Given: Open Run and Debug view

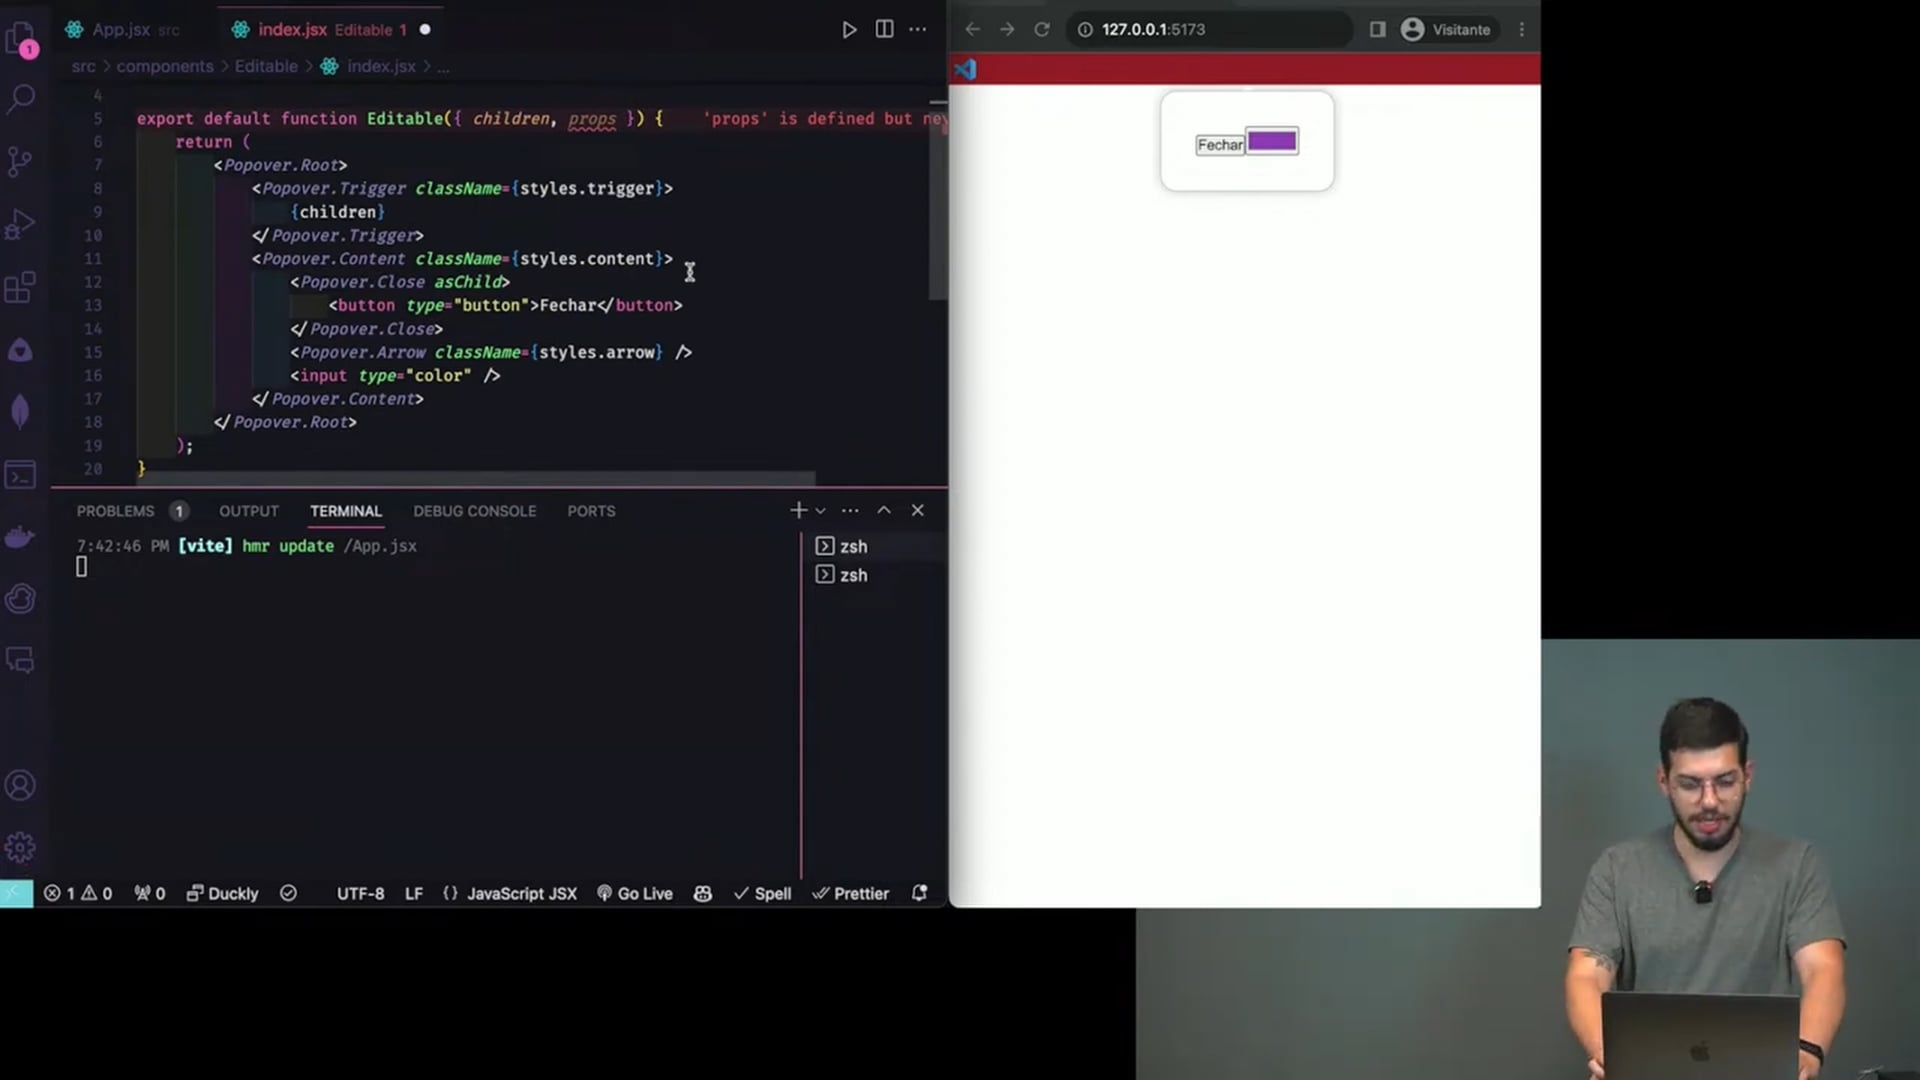Looking at the screenshot, I should (20, 224).
